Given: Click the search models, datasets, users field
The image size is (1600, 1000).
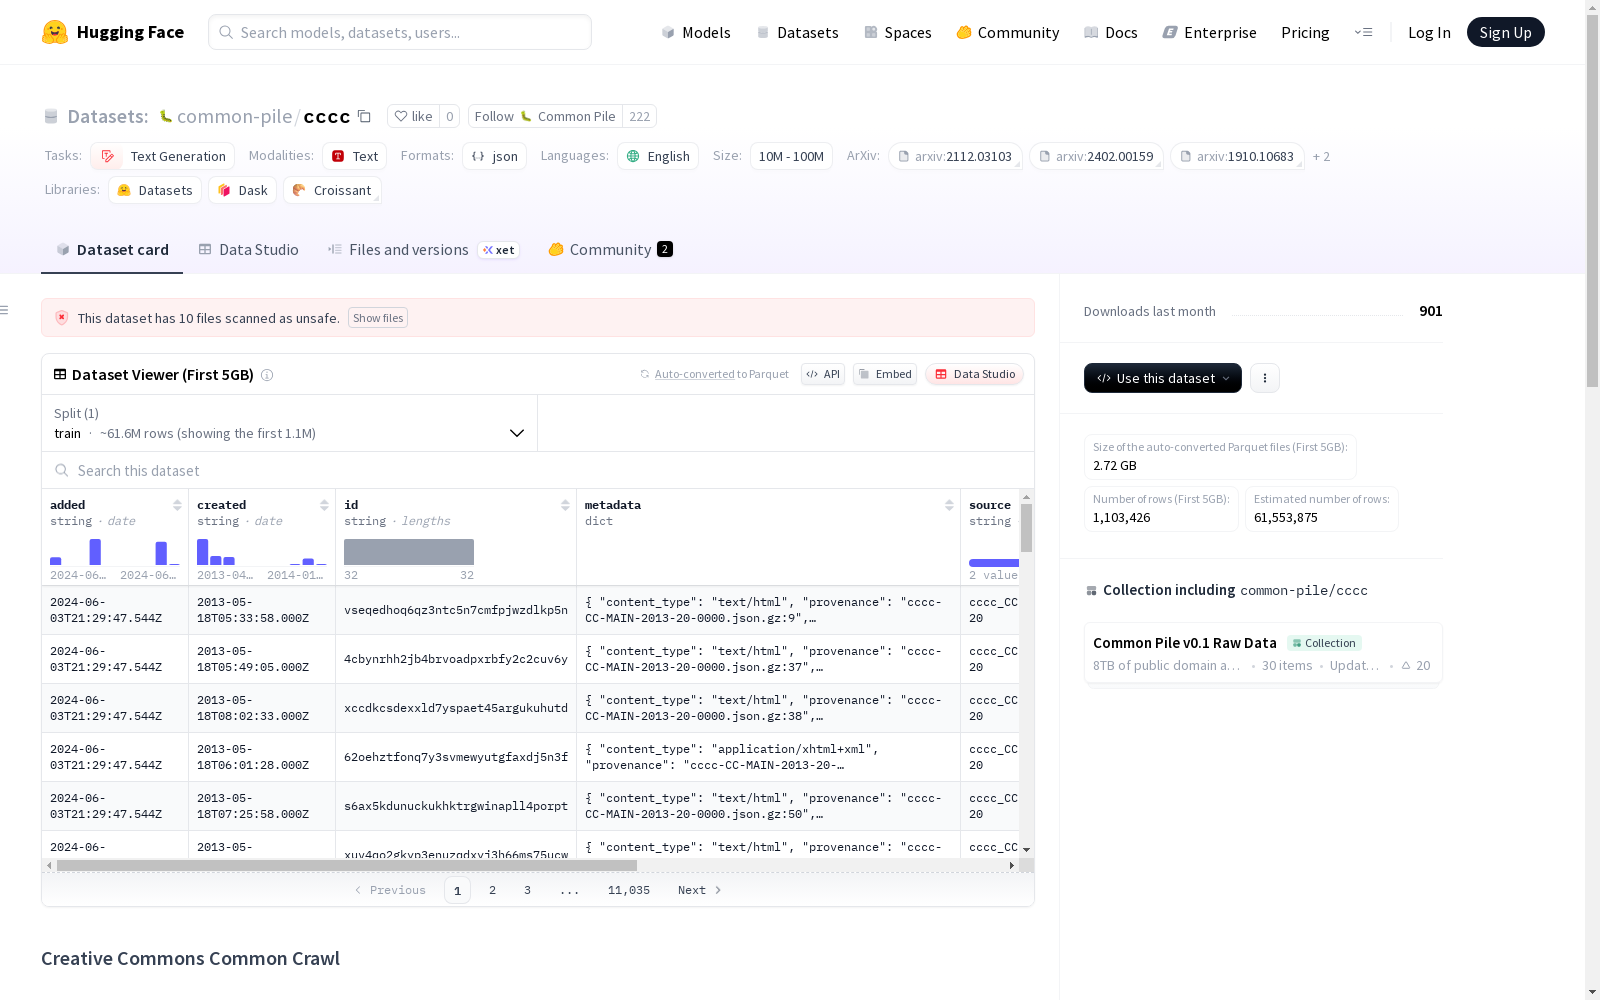Looking at the screenshot, I should click(x=400, y=32).
